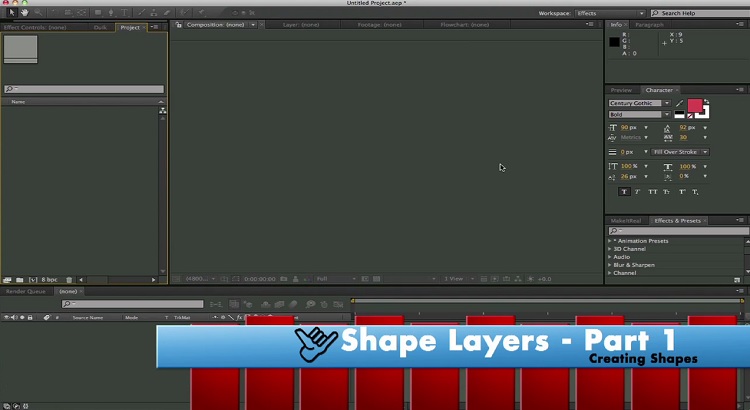Toggle Small Caps text style
Viewport: 750px width, 410px height.
pyautogui.click(x=666, y=192)
